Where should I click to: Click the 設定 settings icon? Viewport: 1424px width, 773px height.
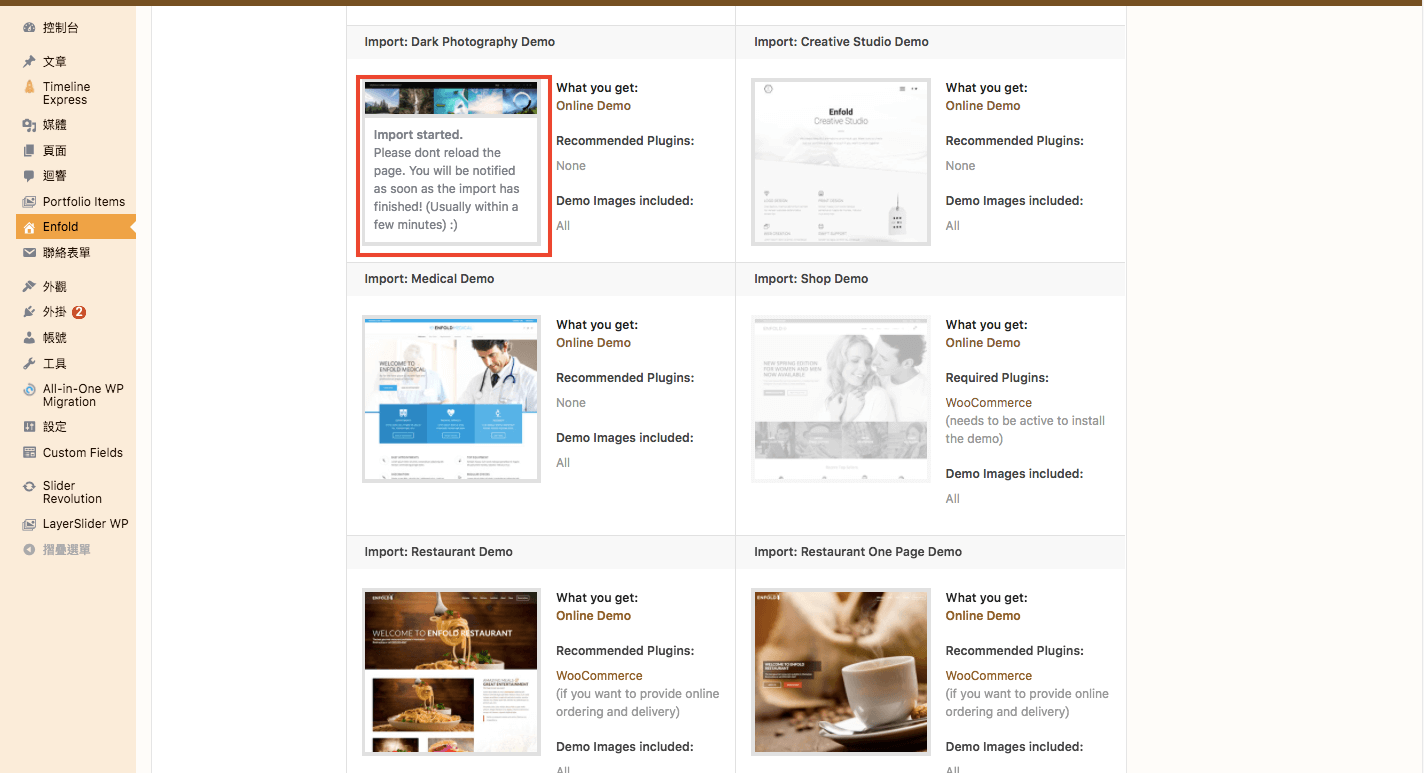(29, 427)
